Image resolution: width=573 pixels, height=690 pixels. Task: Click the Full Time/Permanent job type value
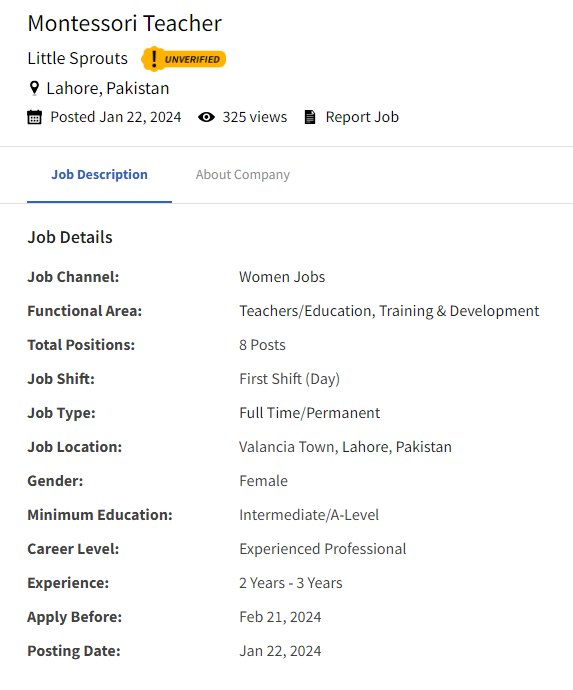coord(310,413)
